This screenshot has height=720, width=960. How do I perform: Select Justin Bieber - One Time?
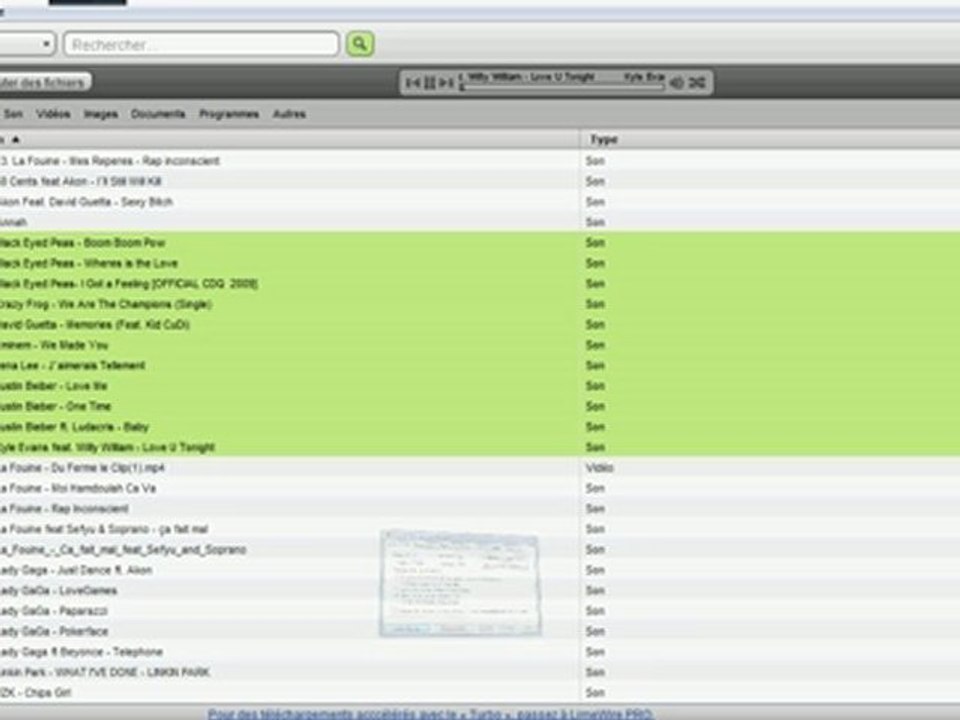pyautogui.click(x=480, y=407)
